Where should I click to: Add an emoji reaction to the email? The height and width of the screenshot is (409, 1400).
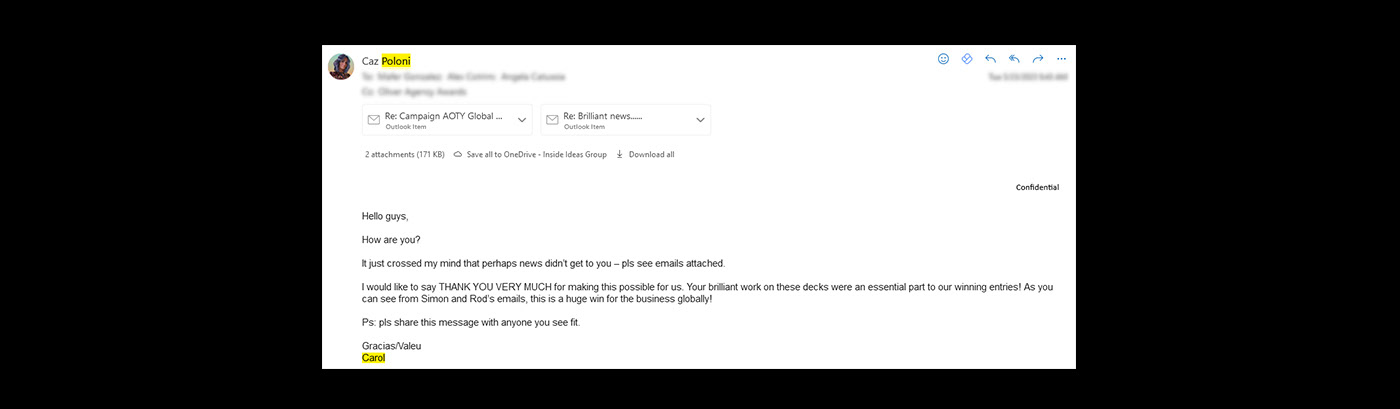click(943, 59)
